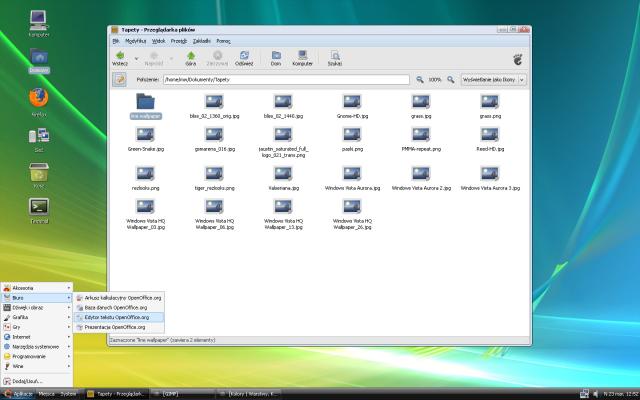
Task: Reload the folder with Odśwież icon
Action: [244, 58]
